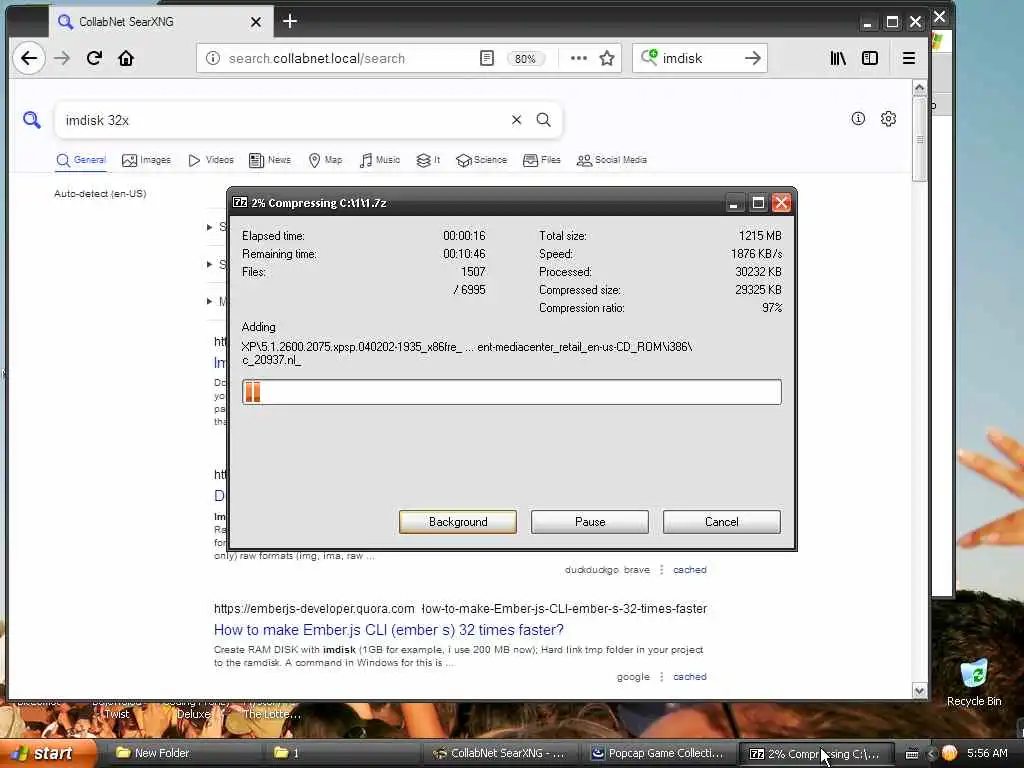1024x768 pixels.
Task: Click the 80% zoom level indicator
Action: [525, 59]
